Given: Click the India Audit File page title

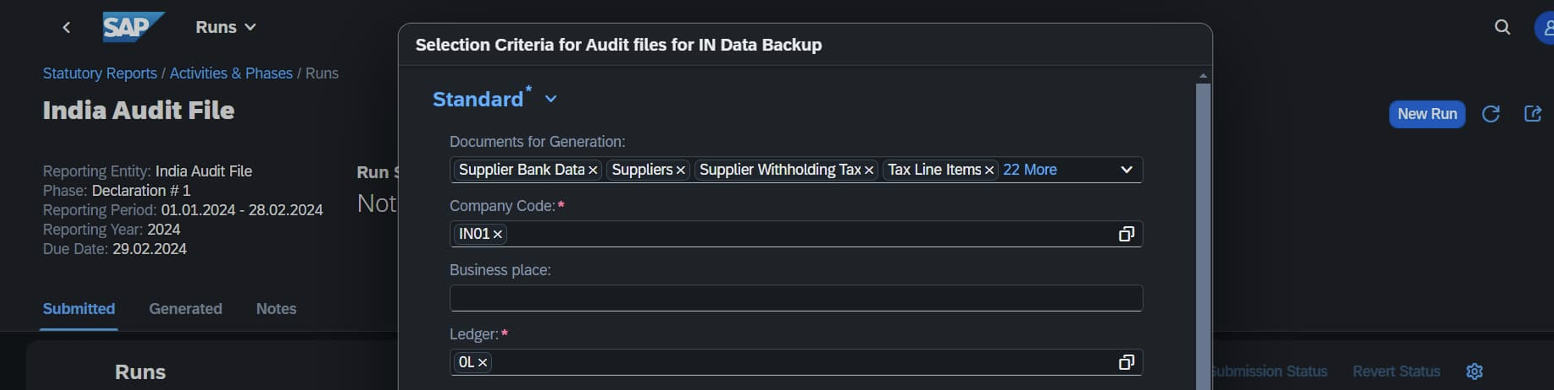Looking at the screenshot, I should coord(139,110).
